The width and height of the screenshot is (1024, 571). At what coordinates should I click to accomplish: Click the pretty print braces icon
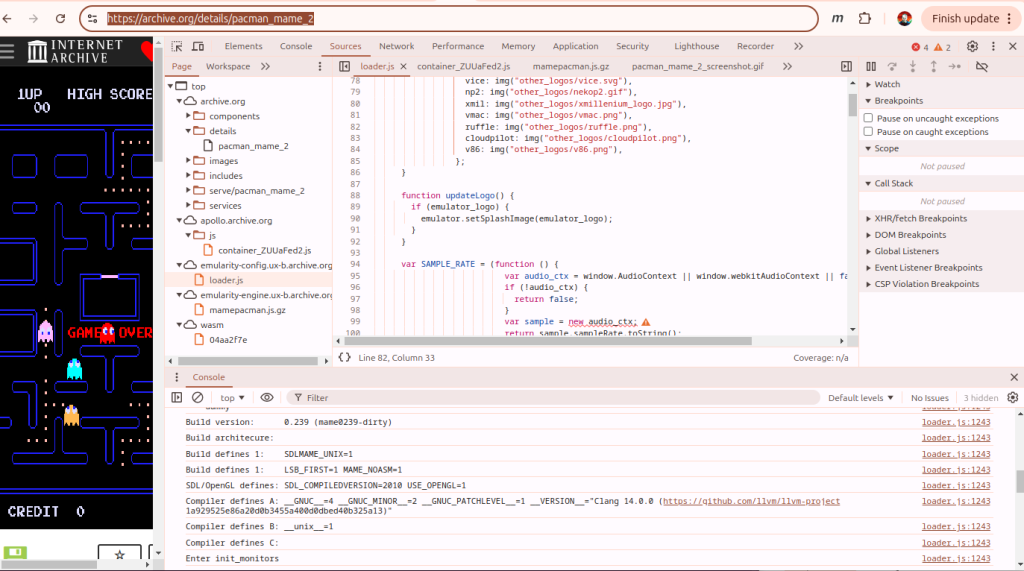(x=344, y=357)
